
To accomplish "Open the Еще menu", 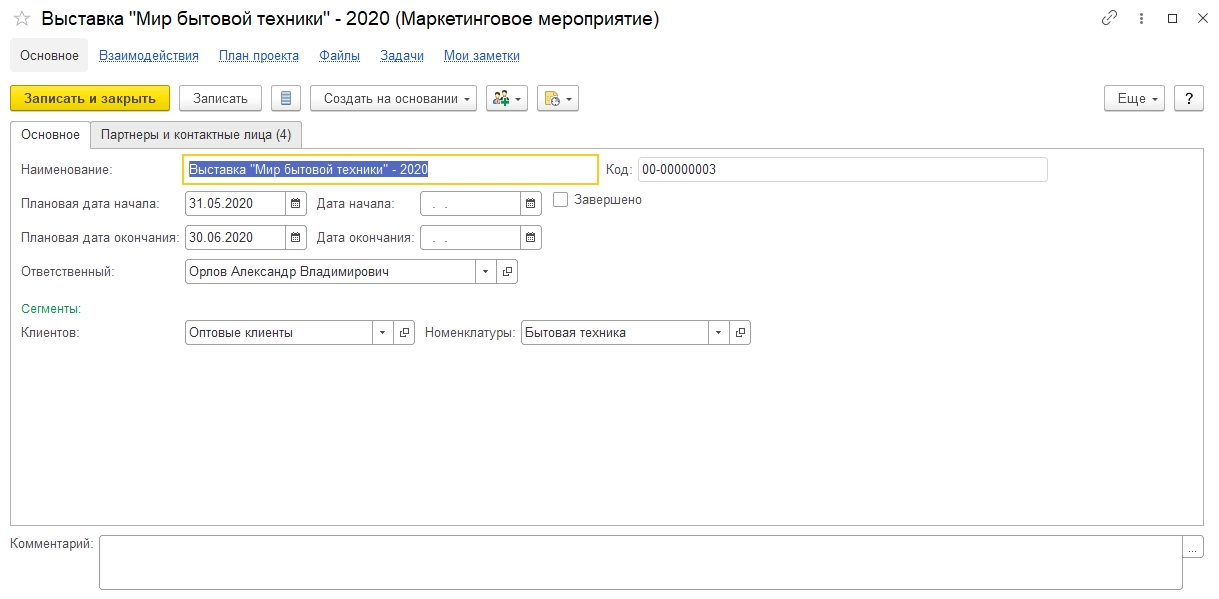I will pos(1134,98).
